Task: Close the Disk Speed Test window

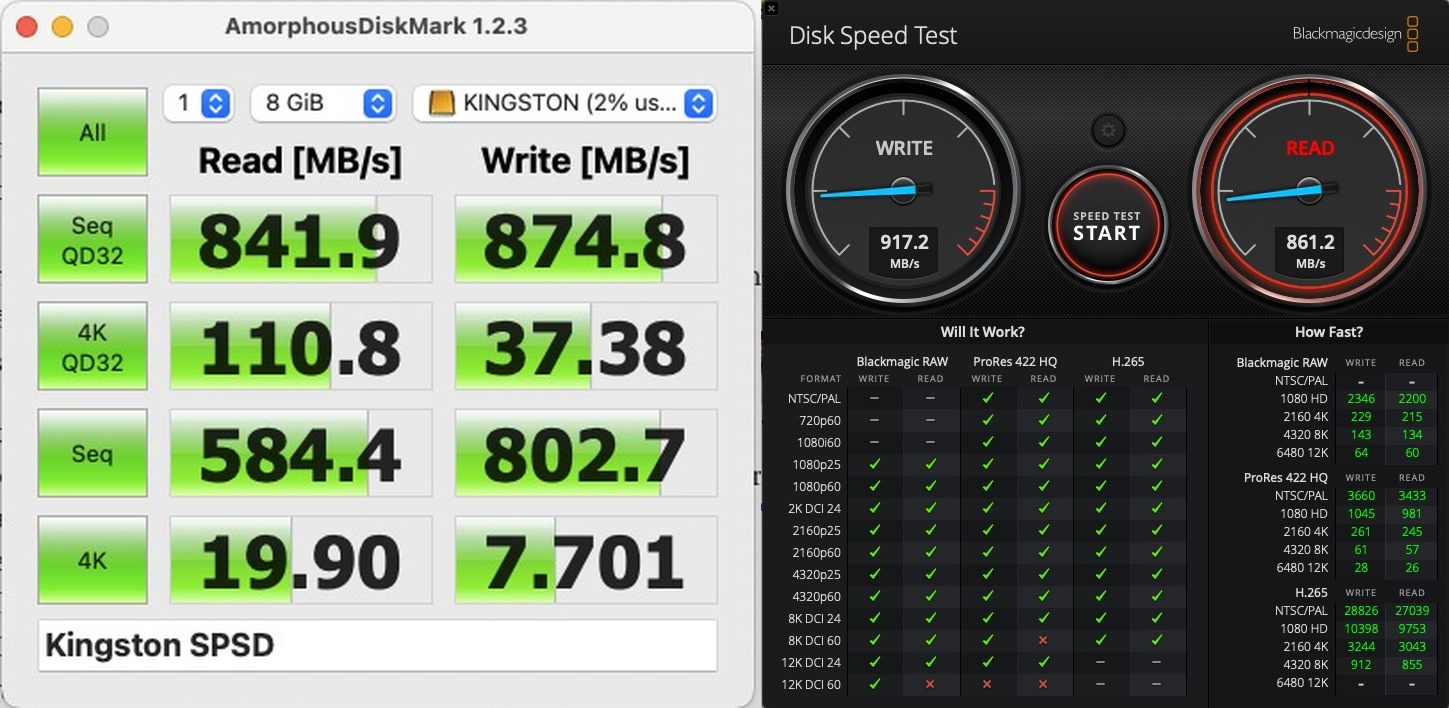Action: coord(769,9)
